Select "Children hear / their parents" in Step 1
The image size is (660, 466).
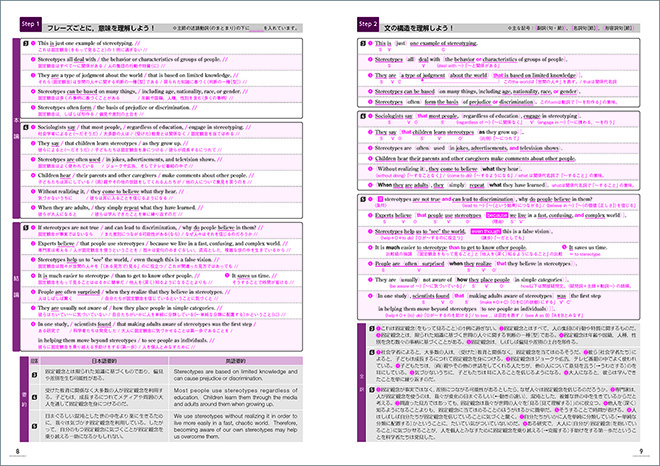pyautogui.click(x=146, y=176)
